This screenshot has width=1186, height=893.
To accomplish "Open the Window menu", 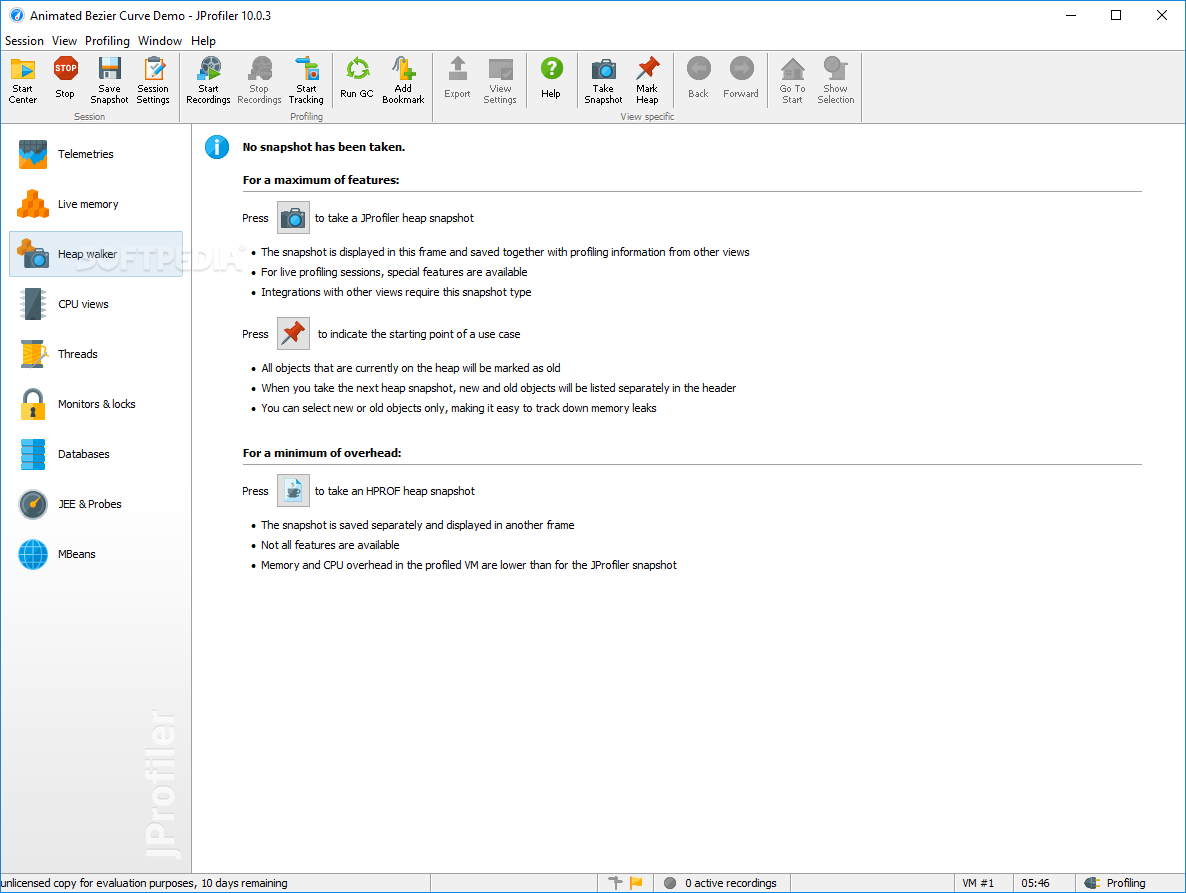I will coord(160,41).
